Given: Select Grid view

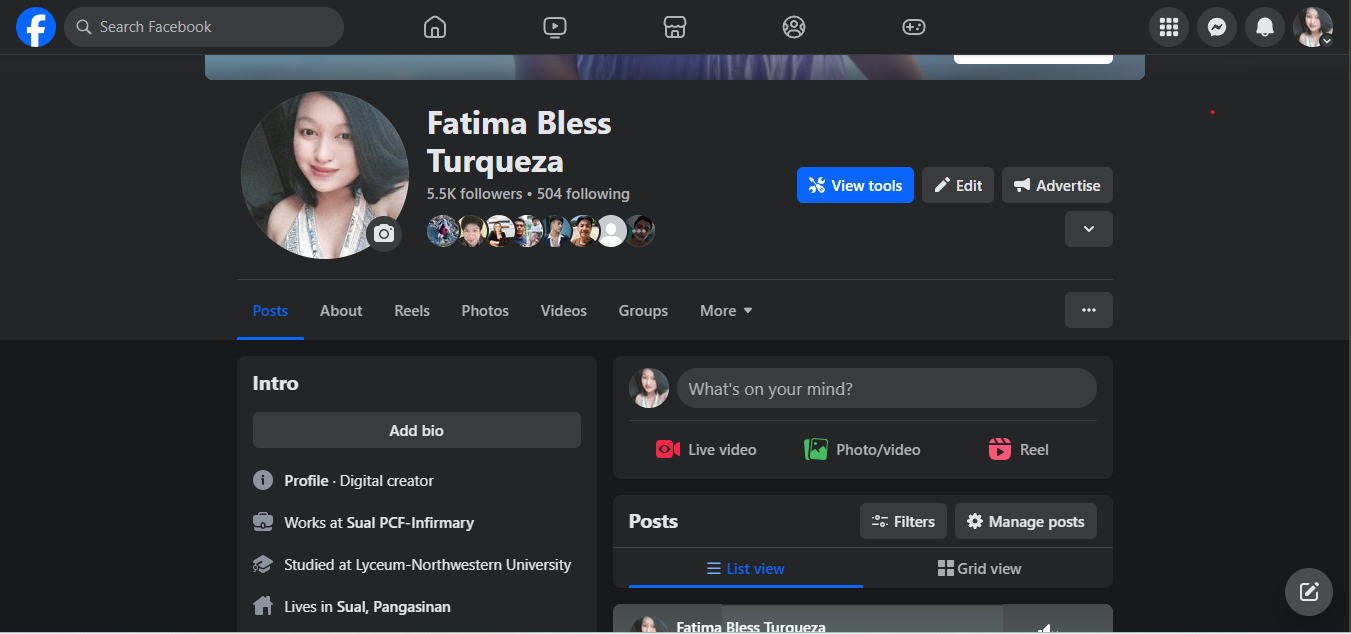Looking at the screenshot, I should coord(980,568).
